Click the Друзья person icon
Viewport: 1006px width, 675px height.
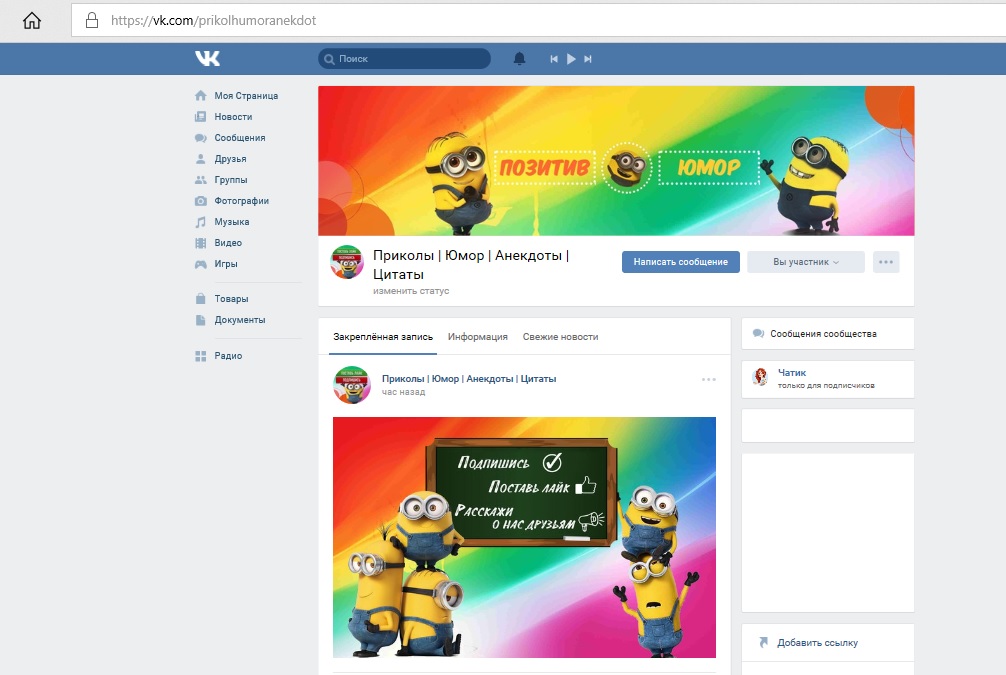click(201, 158)
